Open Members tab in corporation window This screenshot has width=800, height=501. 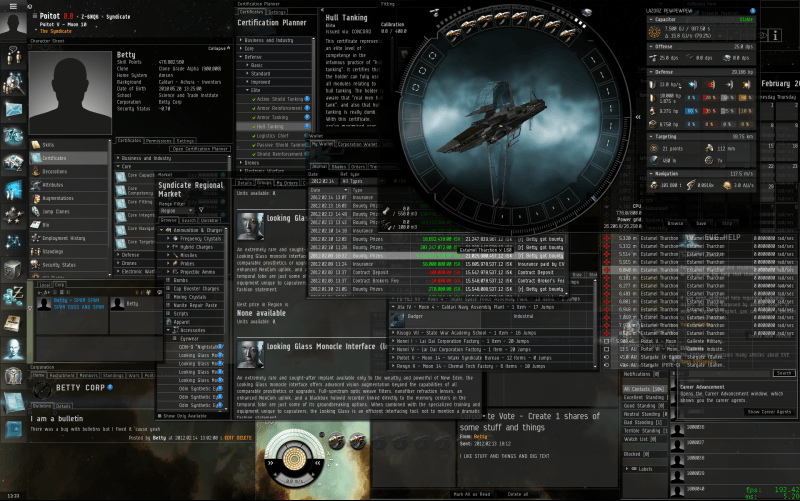pyautogui.click(x=88, y=375)
